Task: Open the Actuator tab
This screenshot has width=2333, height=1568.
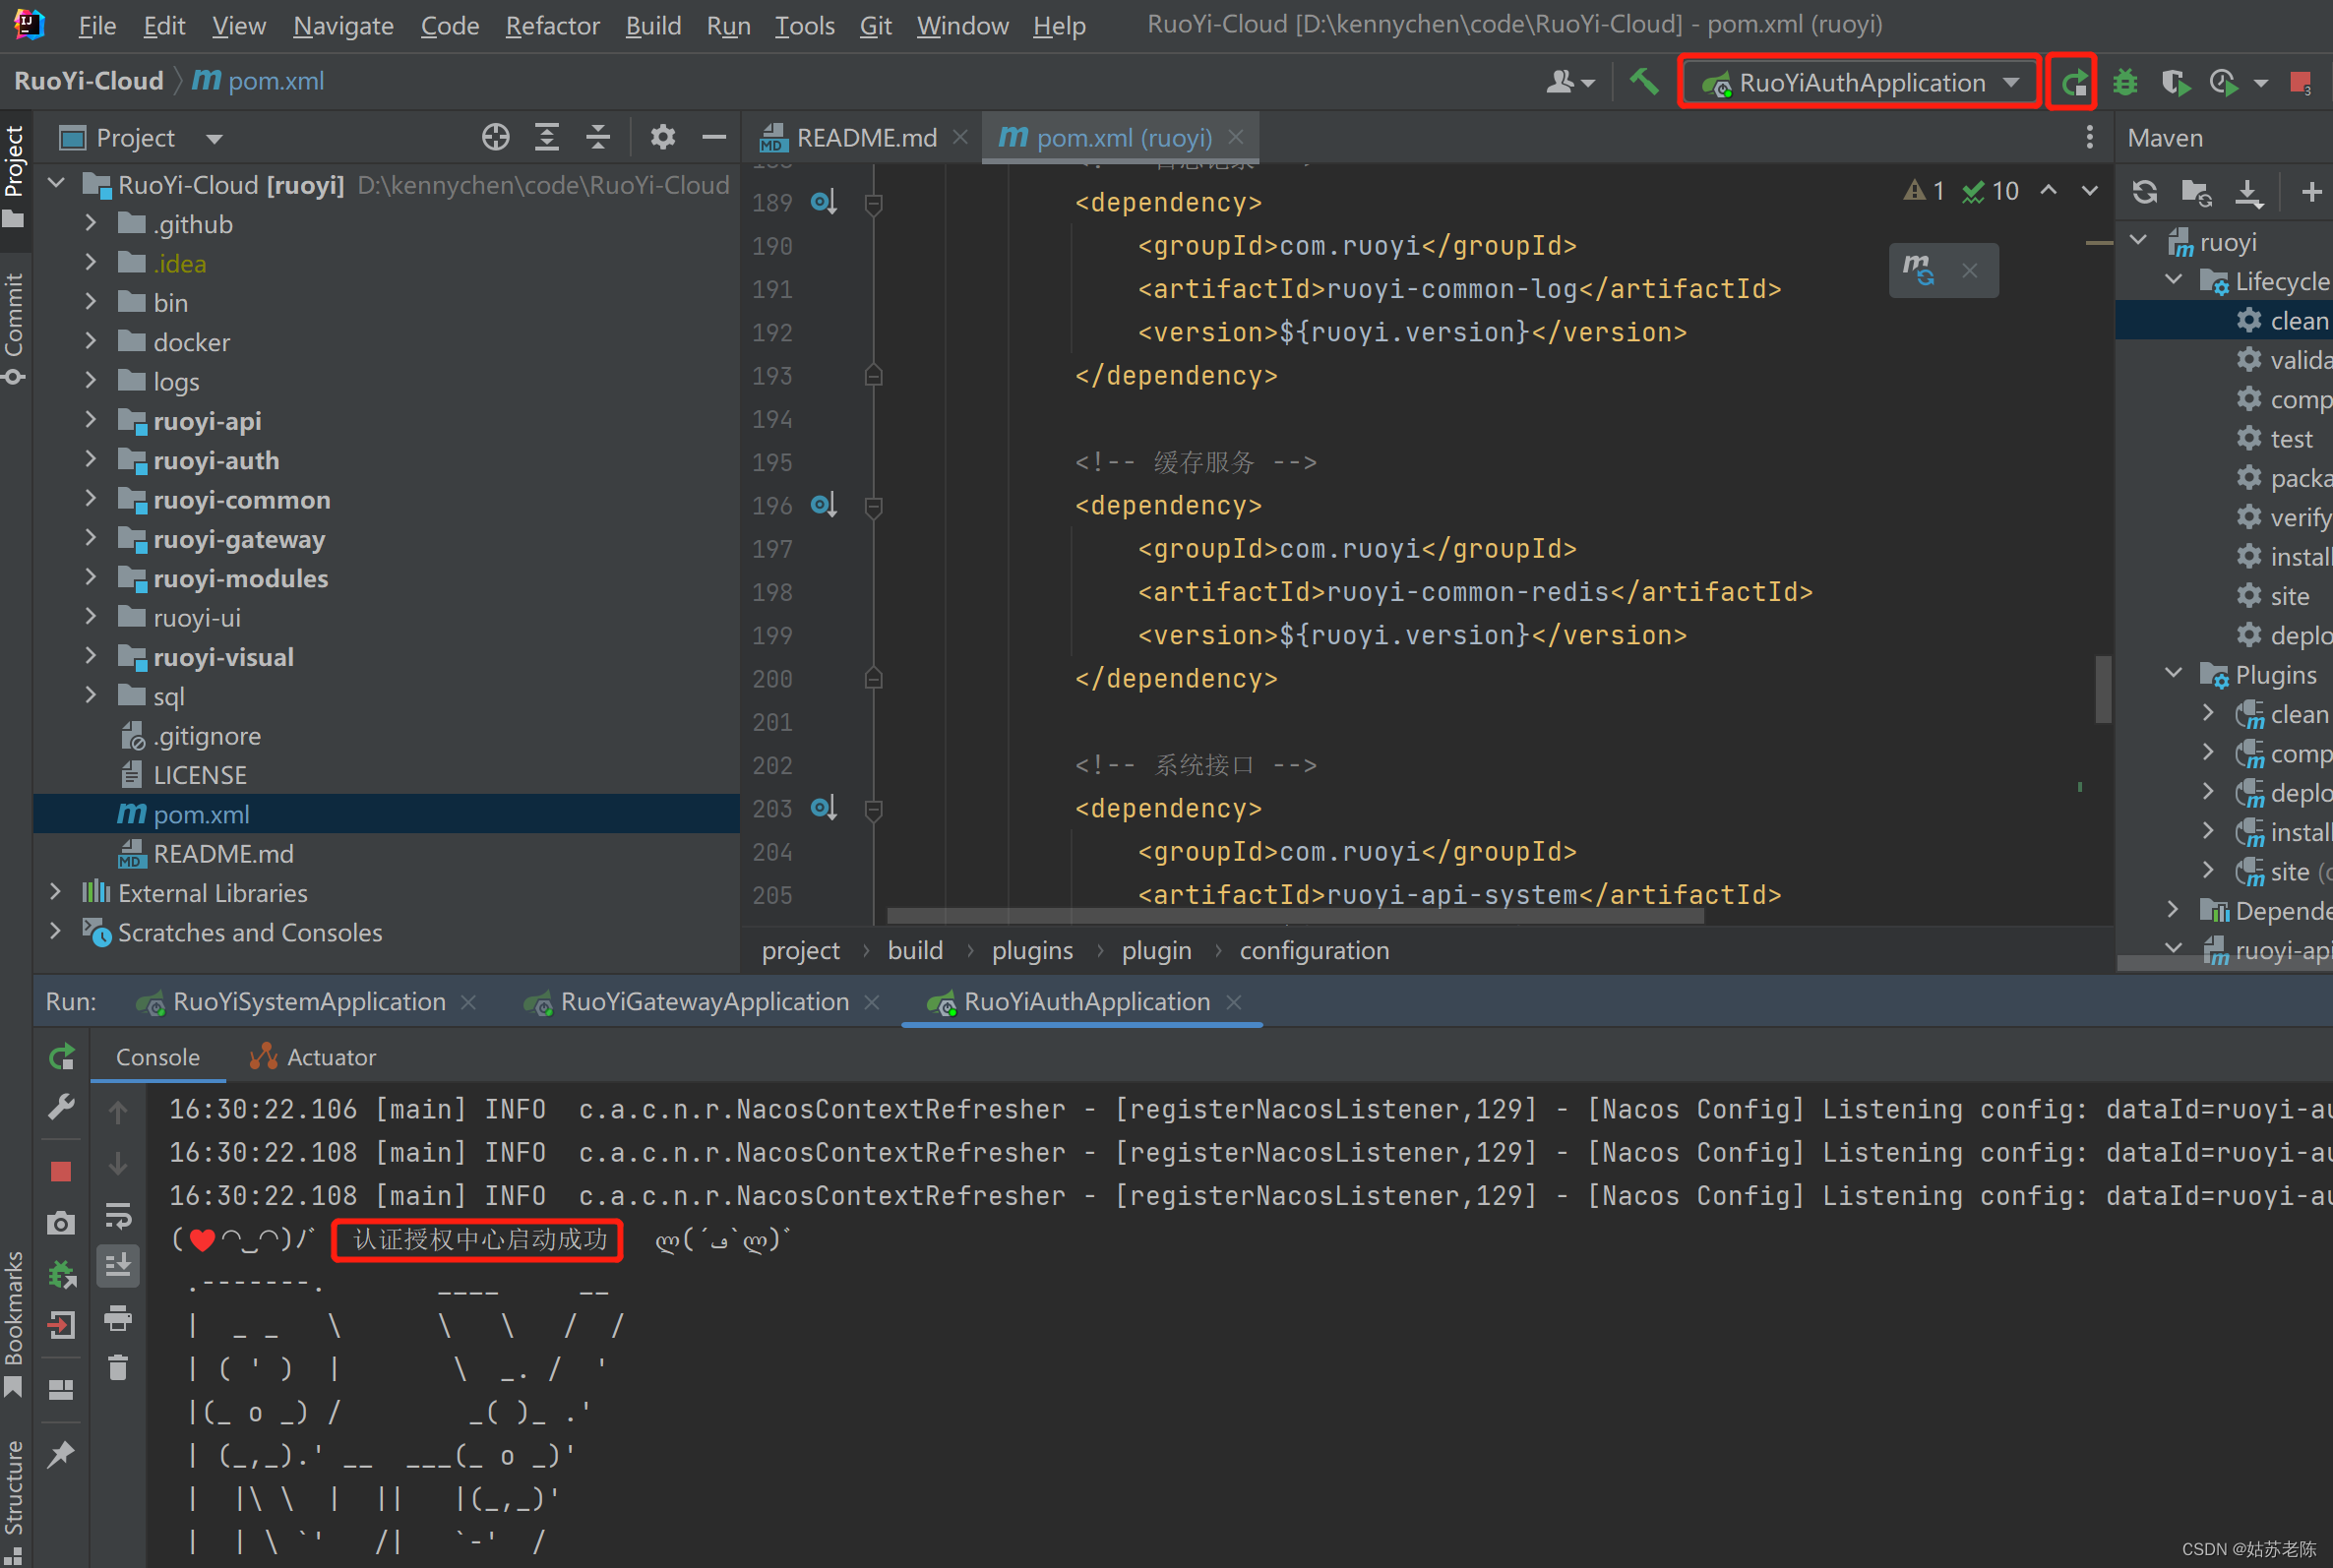Action: [313, 1057]
